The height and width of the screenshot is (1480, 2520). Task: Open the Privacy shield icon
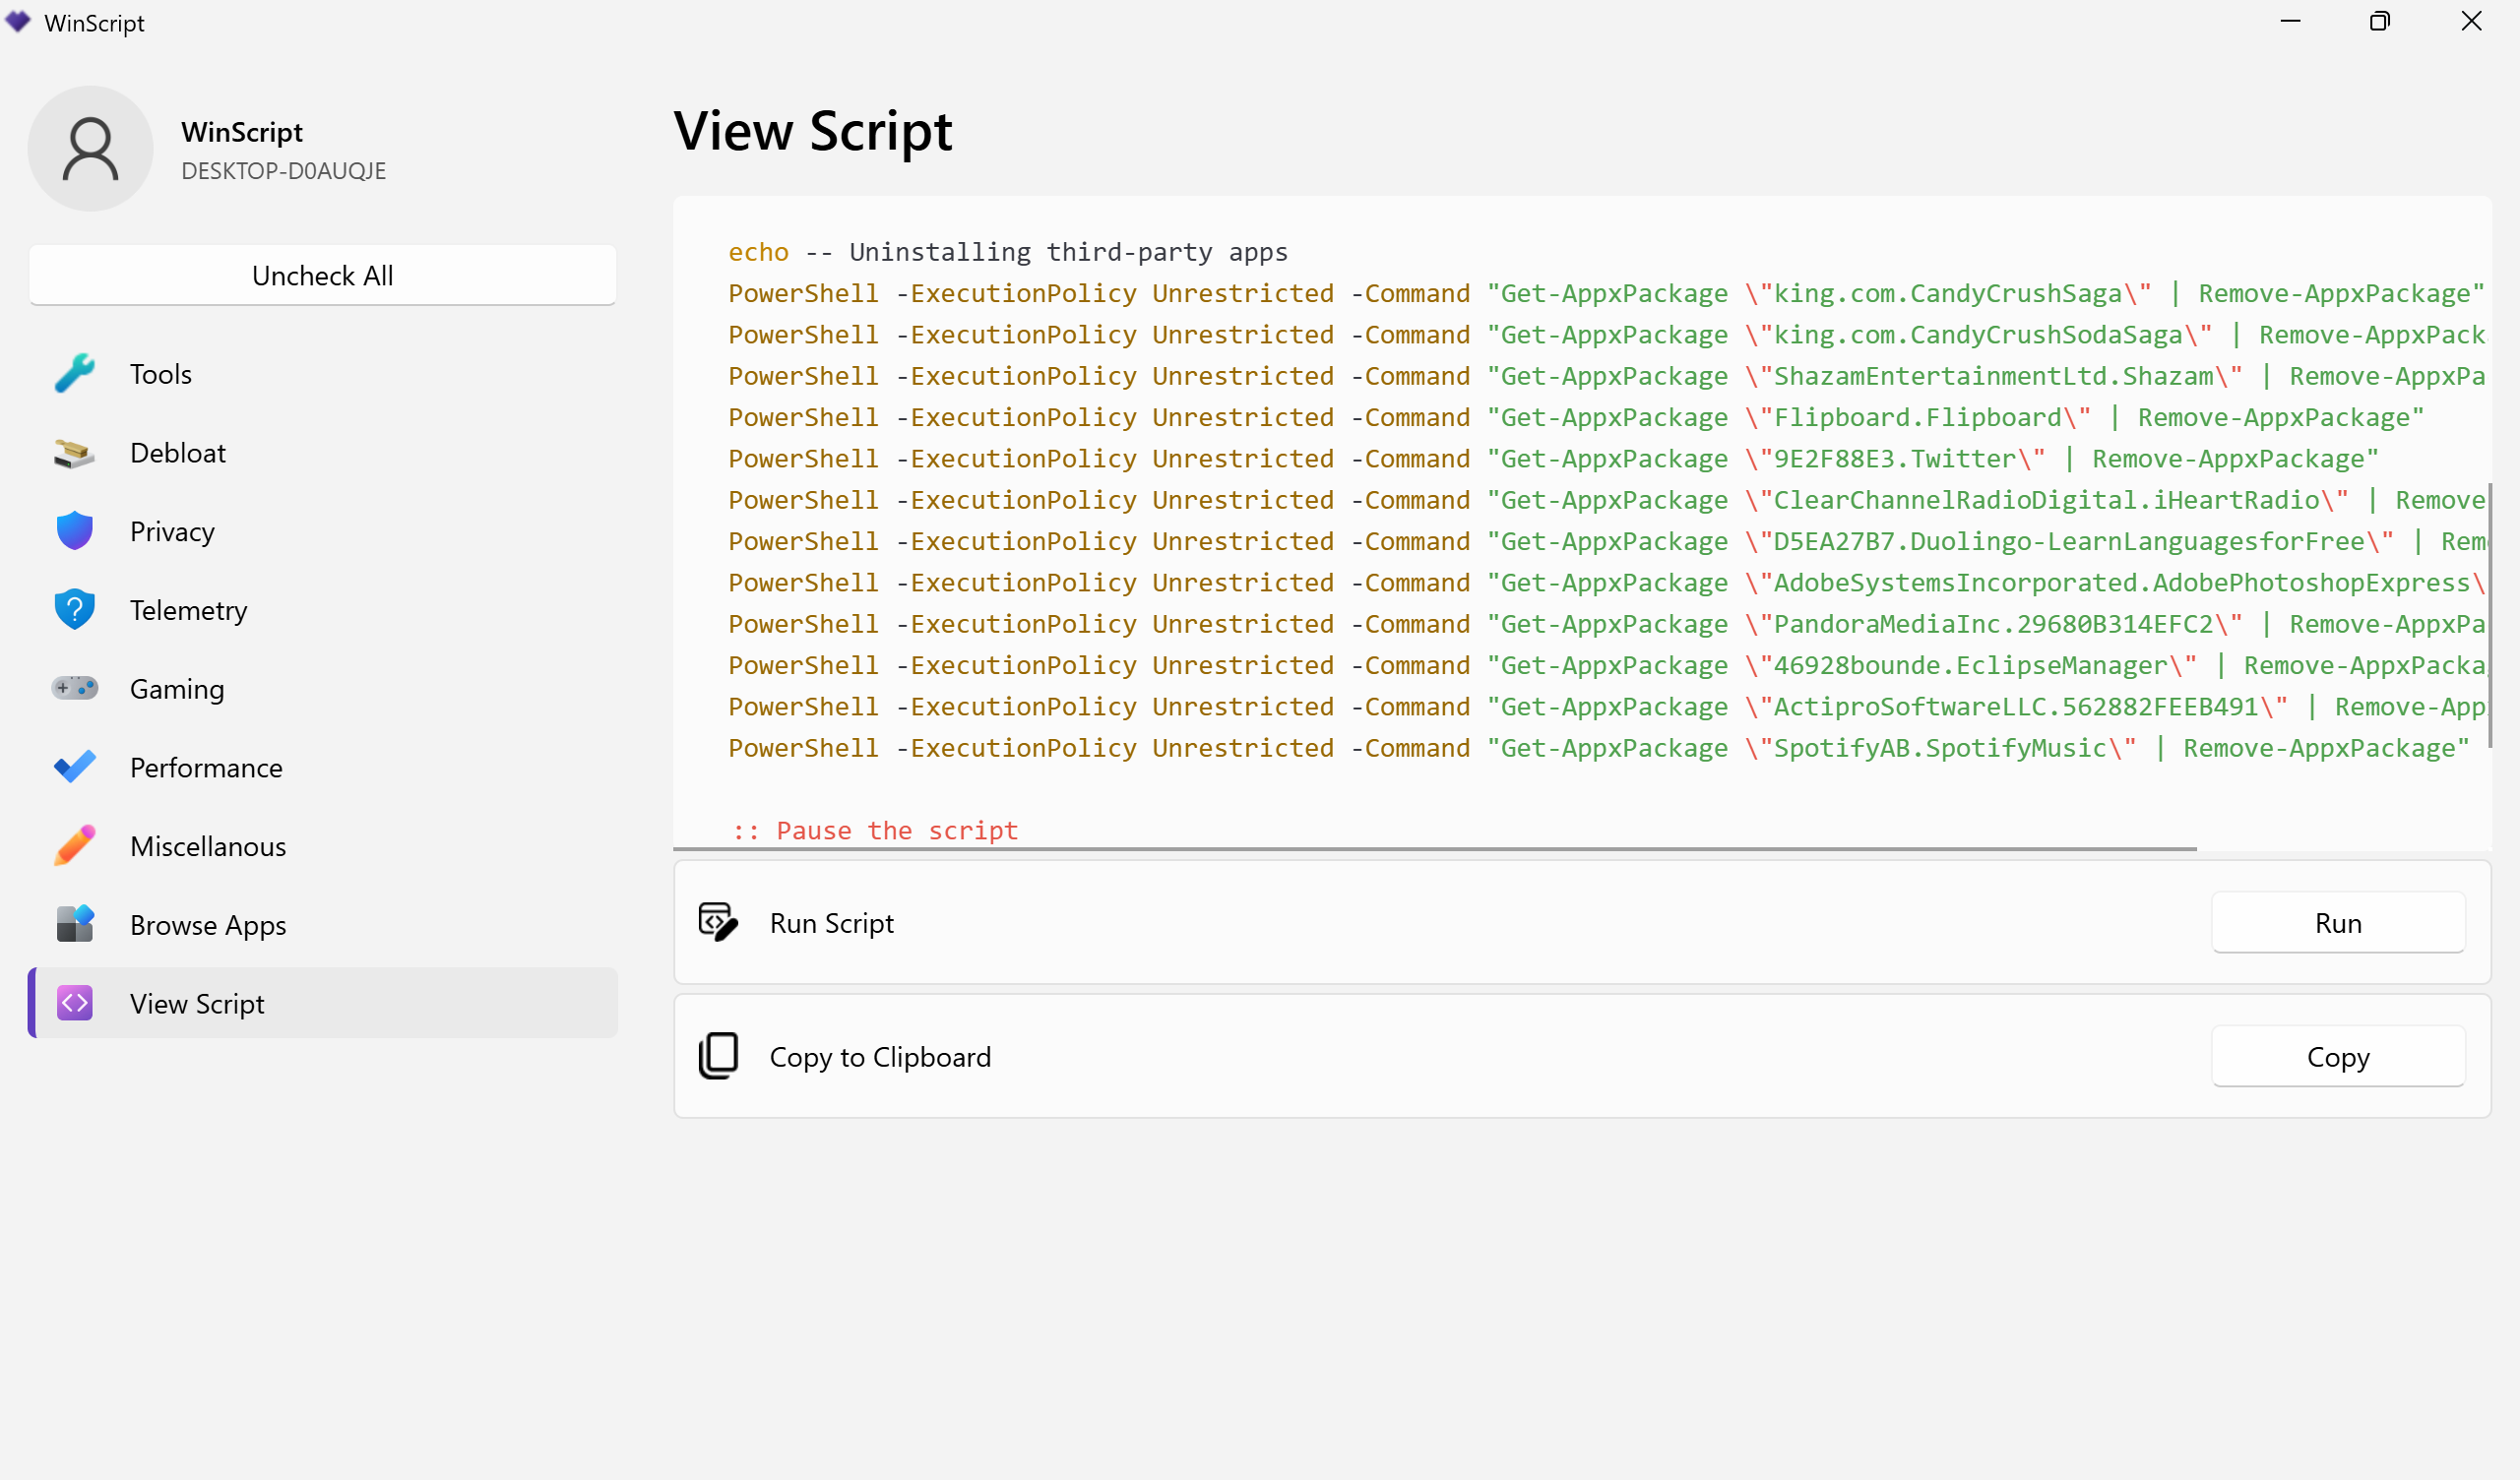click(73, 531)
